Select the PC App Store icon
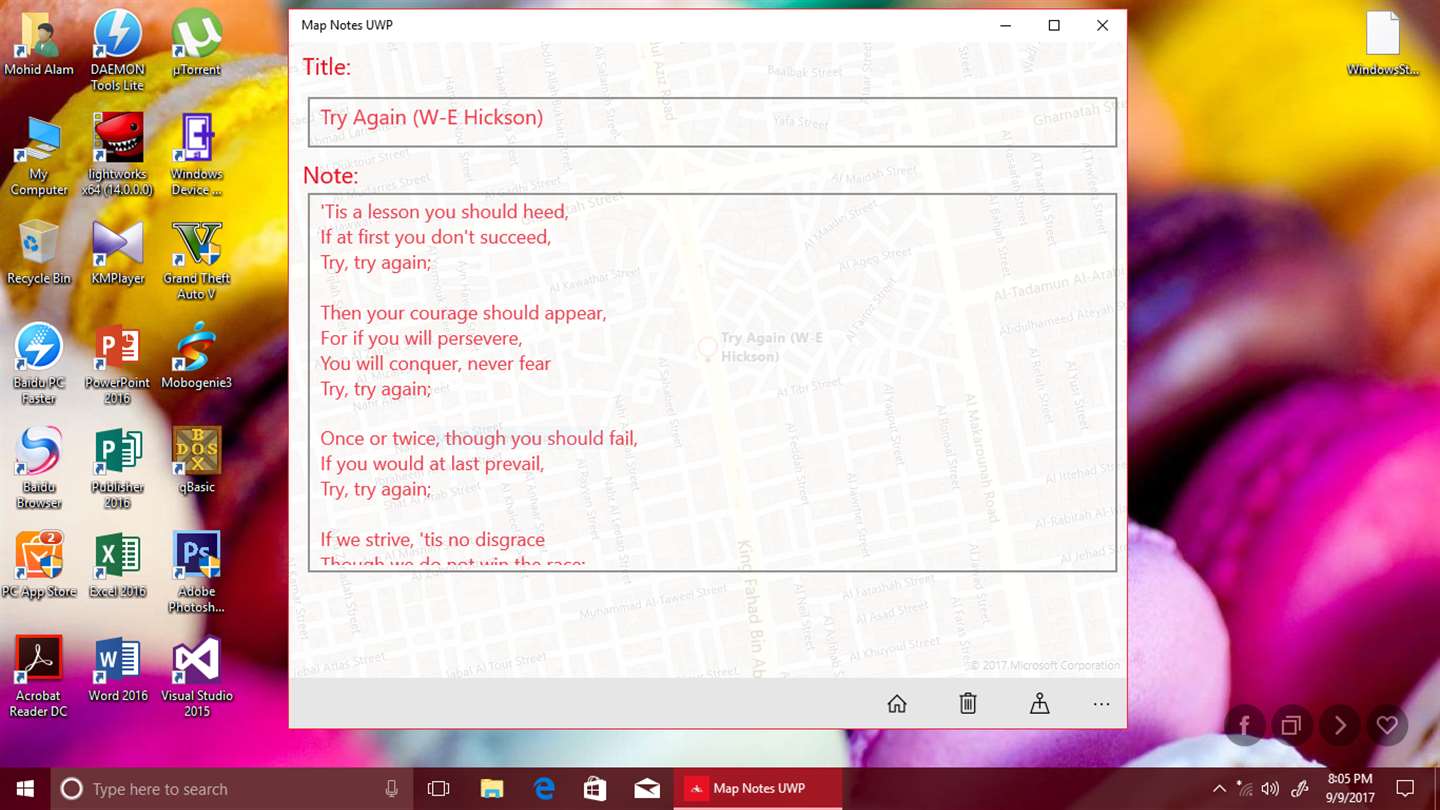The height and width of the screenshot is (810, 1440). (39, 566)
